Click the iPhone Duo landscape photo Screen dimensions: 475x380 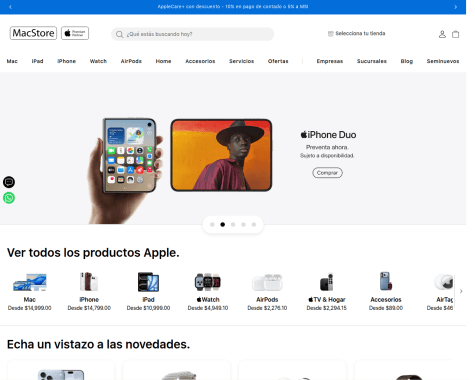click(221, 155)
